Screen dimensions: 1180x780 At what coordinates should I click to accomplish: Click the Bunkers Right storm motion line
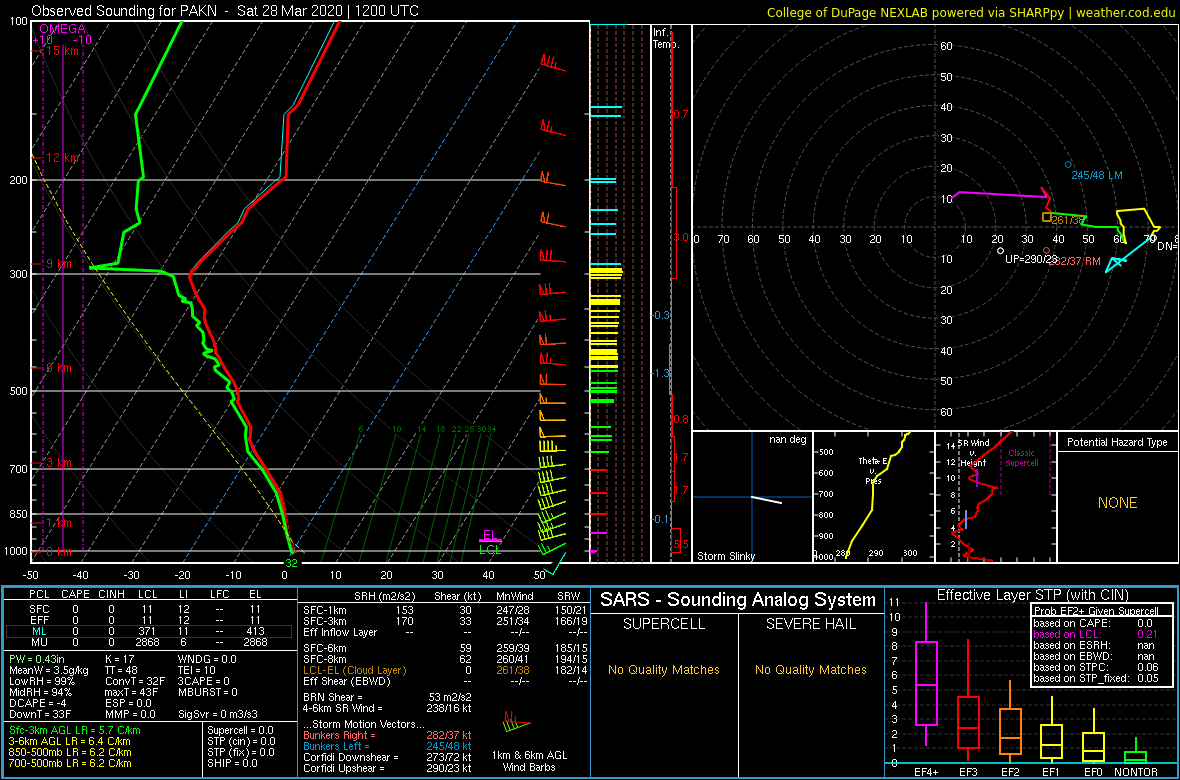click(387, 736)
